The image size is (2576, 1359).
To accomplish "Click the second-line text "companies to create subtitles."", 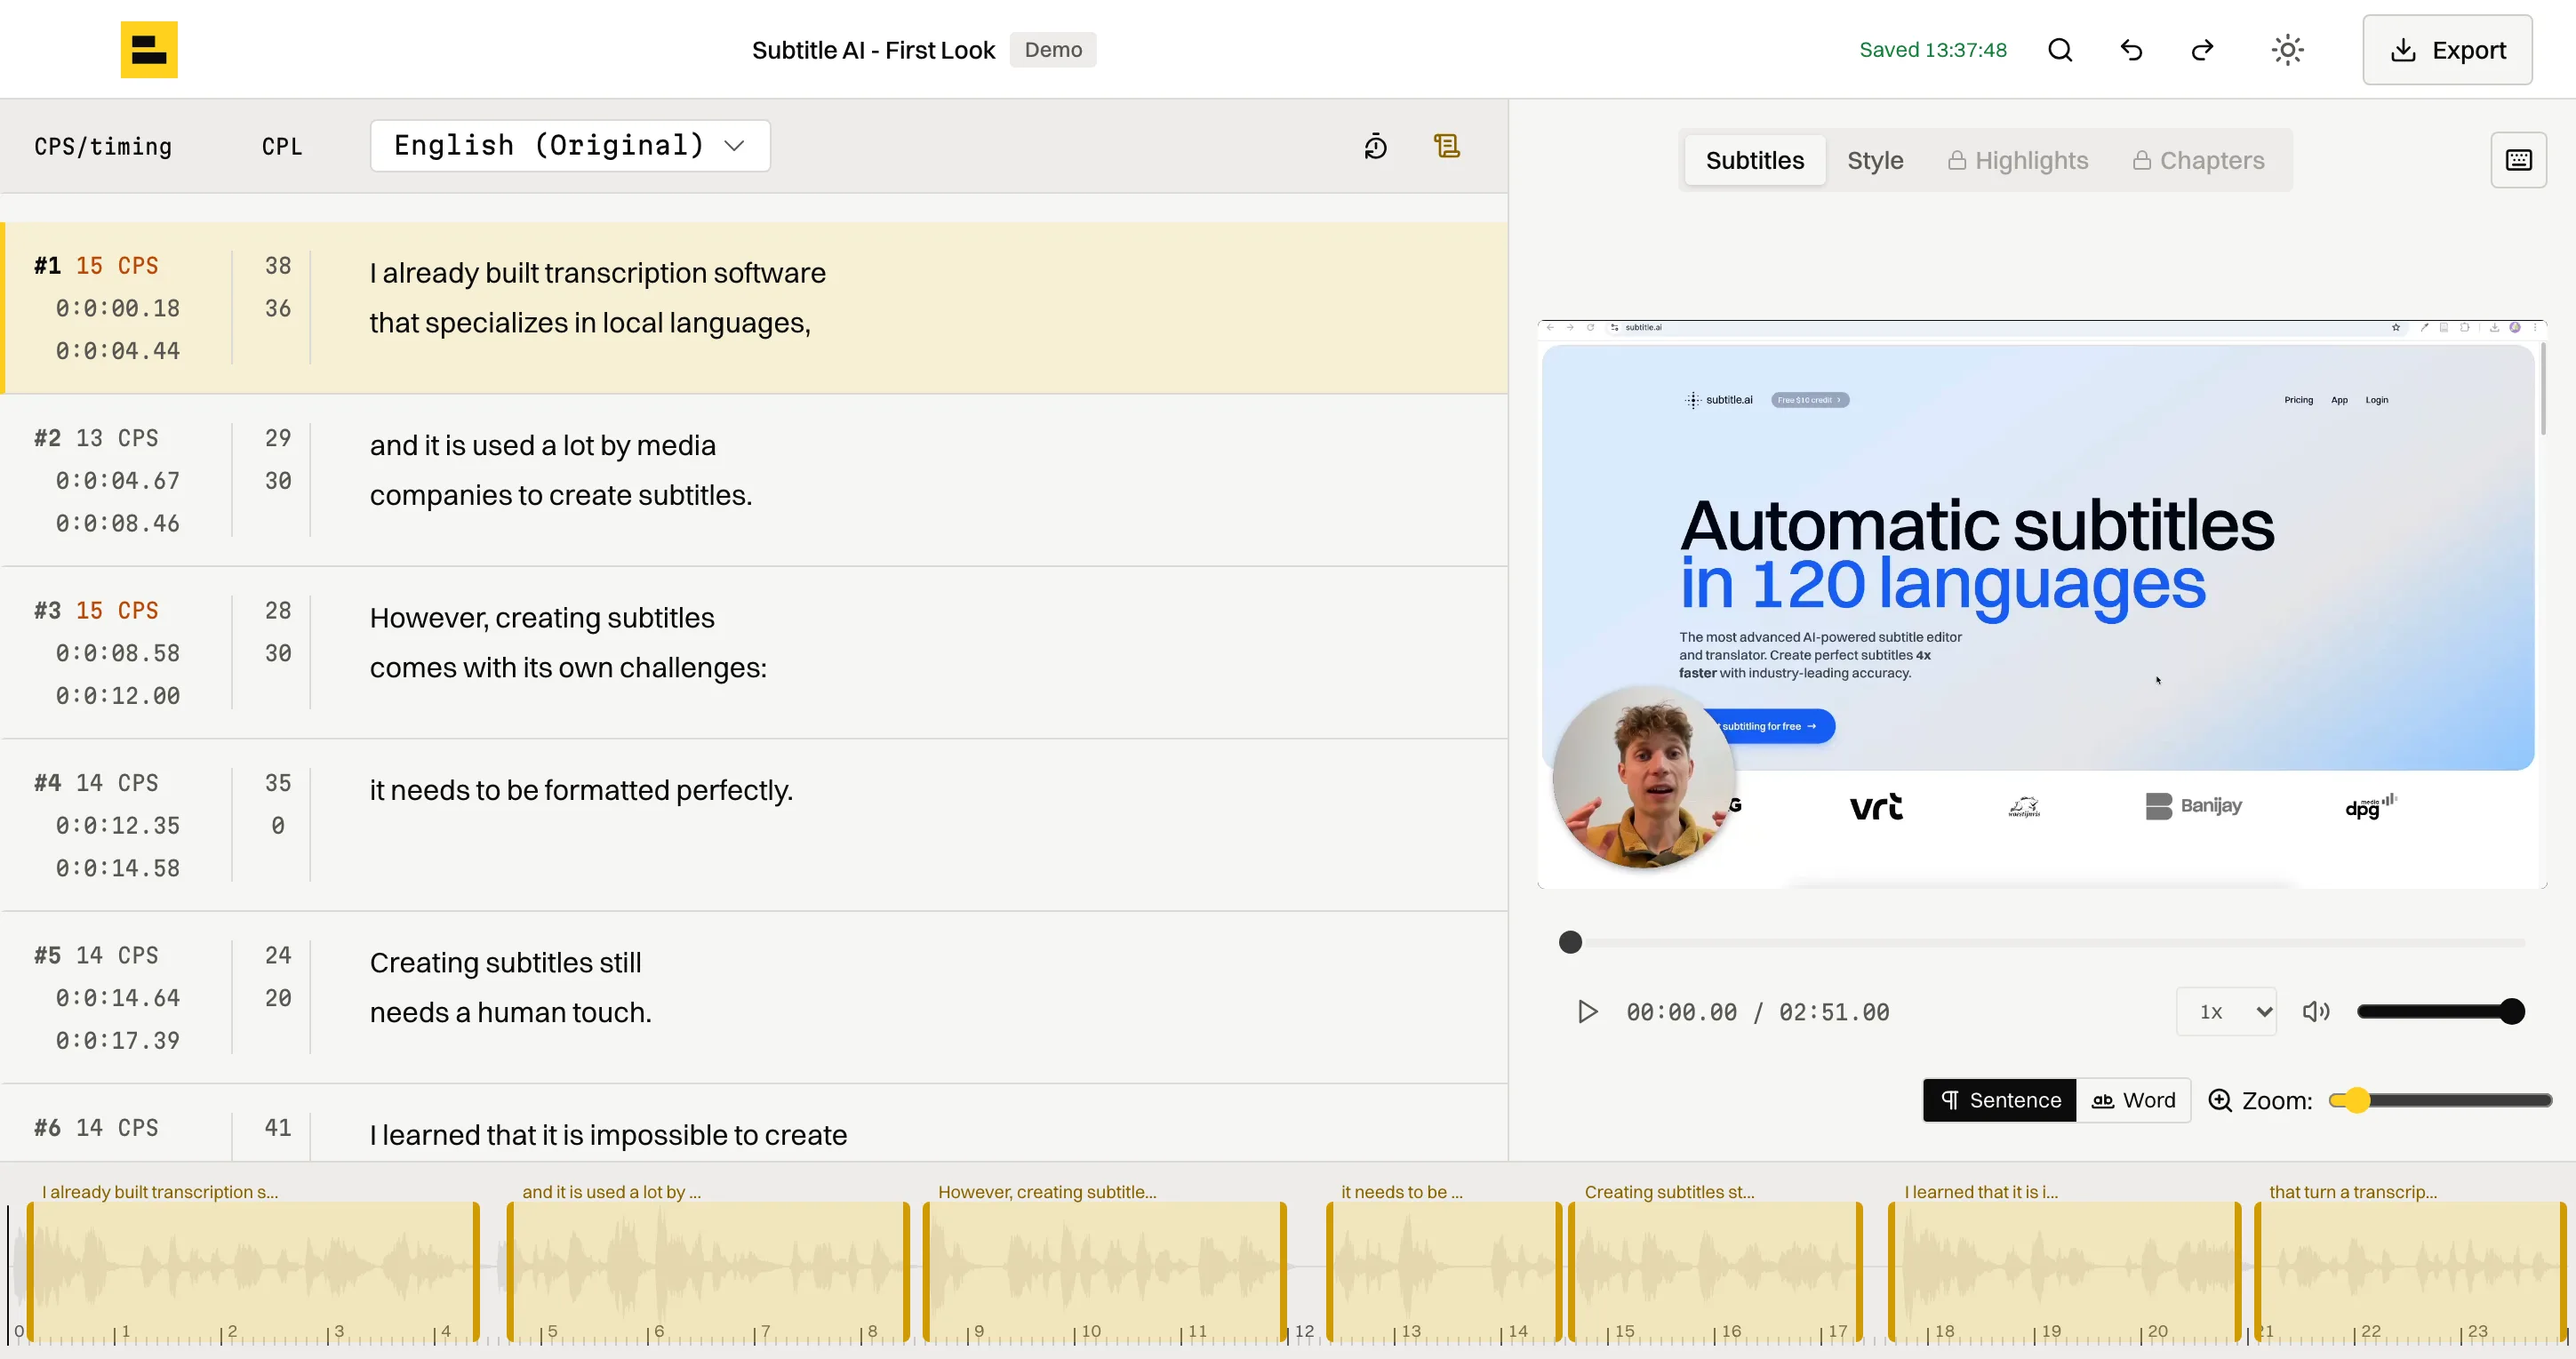I will point(561,495).
